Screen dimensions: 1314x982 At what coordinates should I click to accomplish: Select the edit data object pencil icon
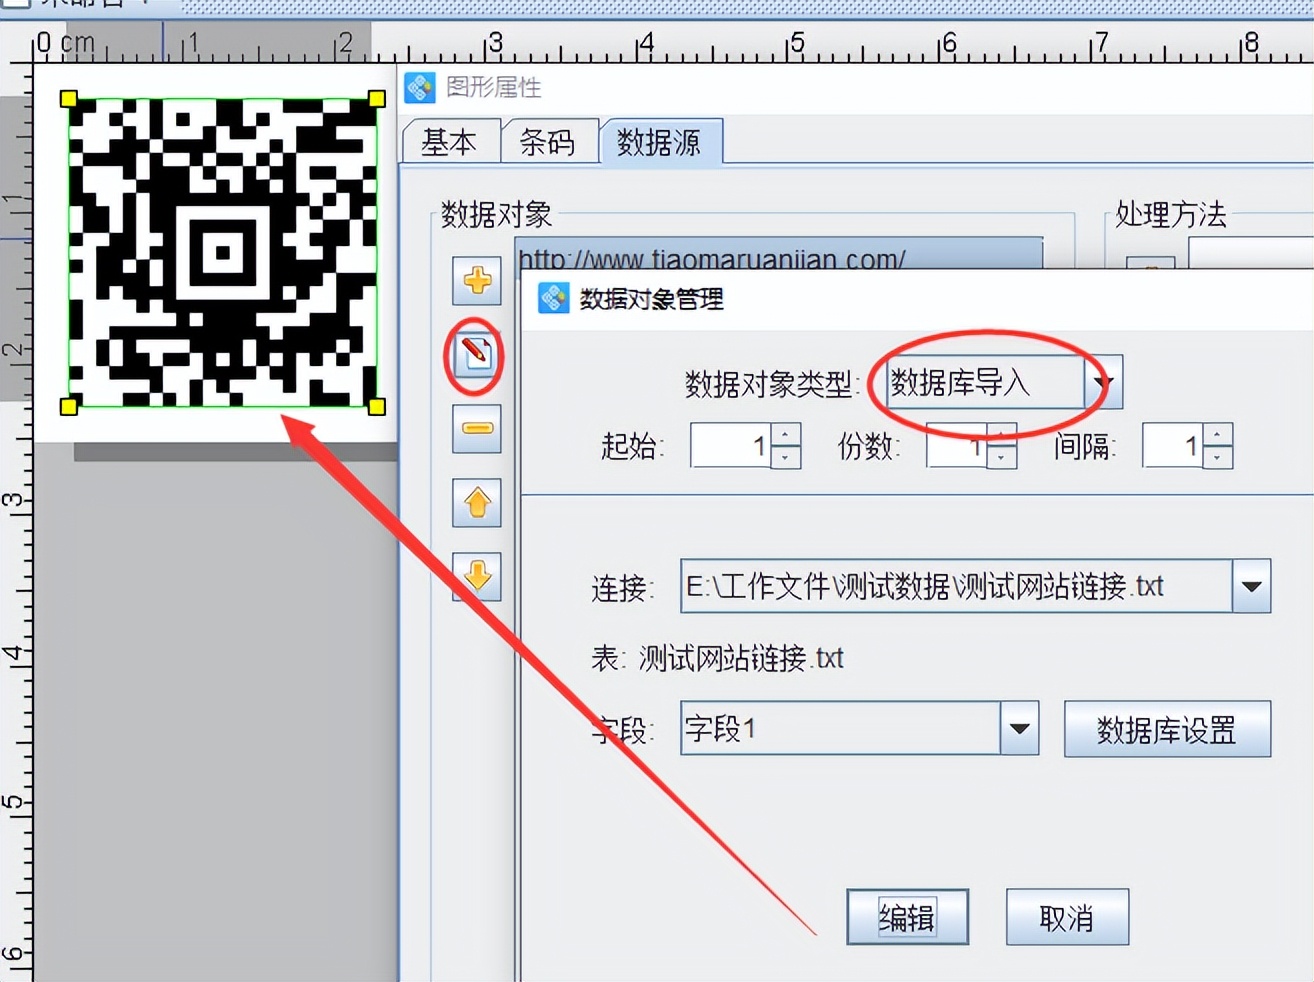pos(477,356)
